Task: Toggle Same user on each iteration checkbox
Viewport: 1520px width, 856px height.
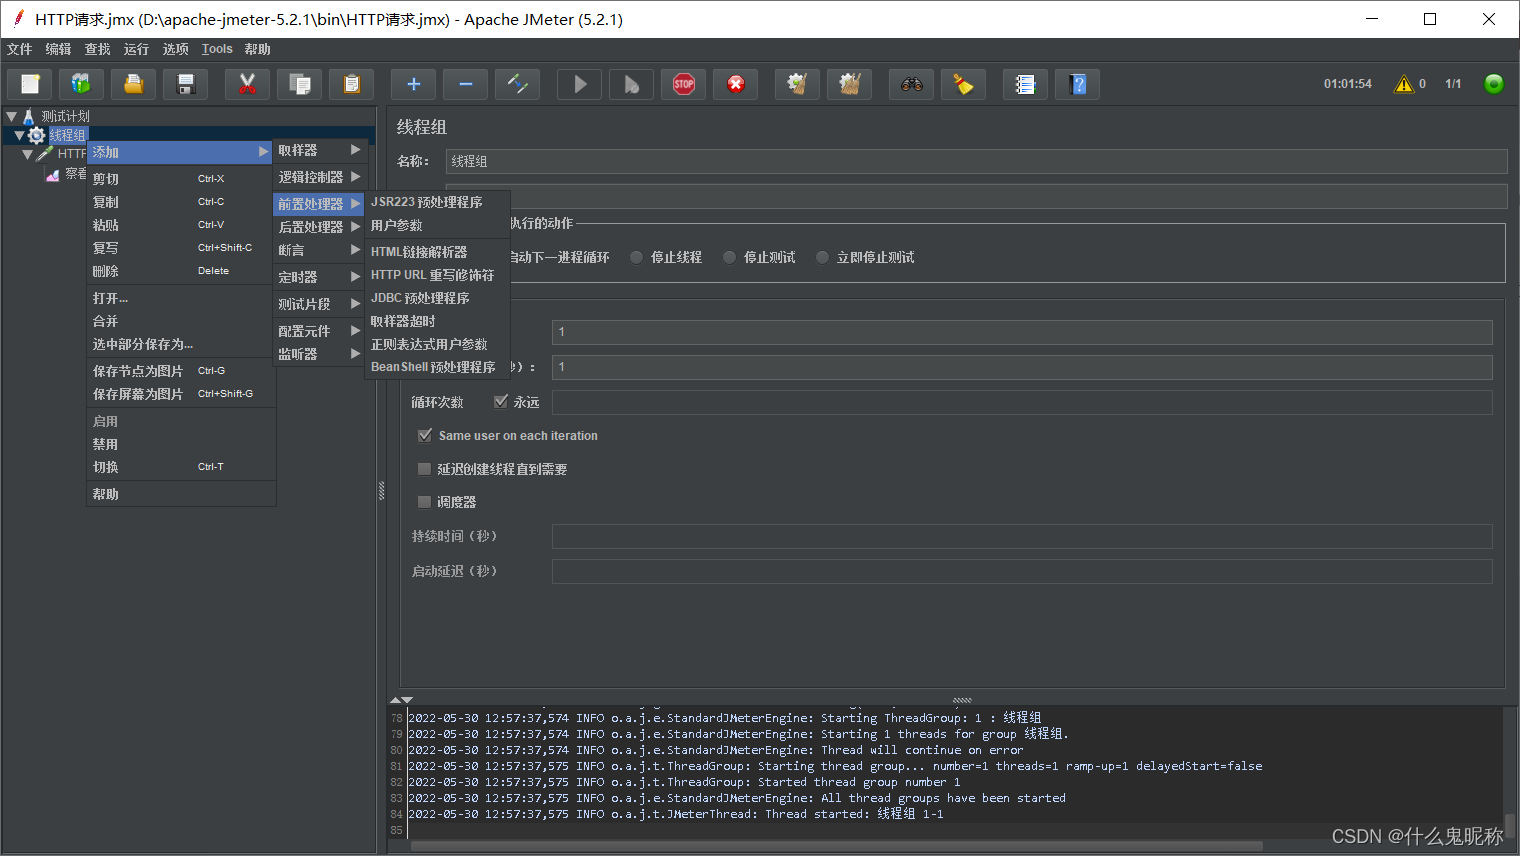Action: point(425,435)
